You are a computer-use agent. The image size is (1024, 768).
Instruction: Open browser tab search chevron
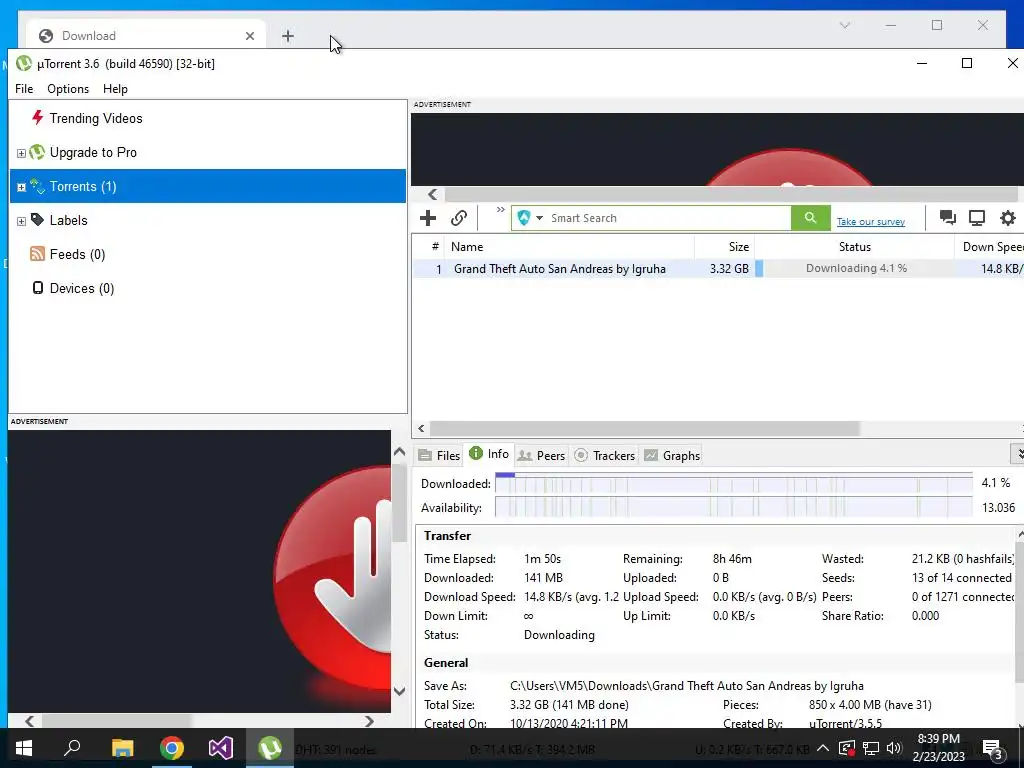click(844, 25)
